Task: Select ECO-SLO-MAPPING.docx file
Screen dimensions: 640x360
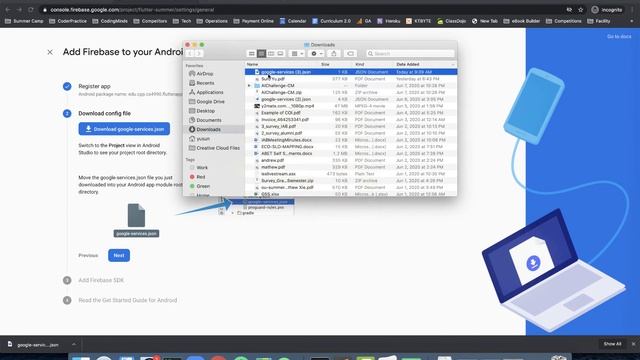Action: [351, 147]
